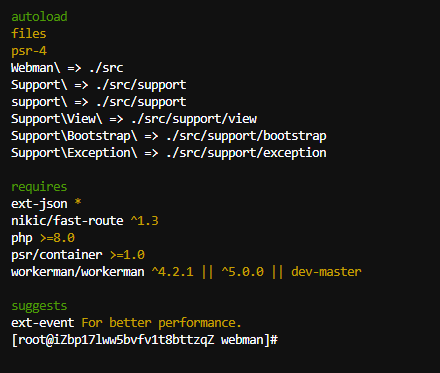Click after the shell prompt '#' symbol
Viewport: 440px width, 373px height.
click(283, 340)
